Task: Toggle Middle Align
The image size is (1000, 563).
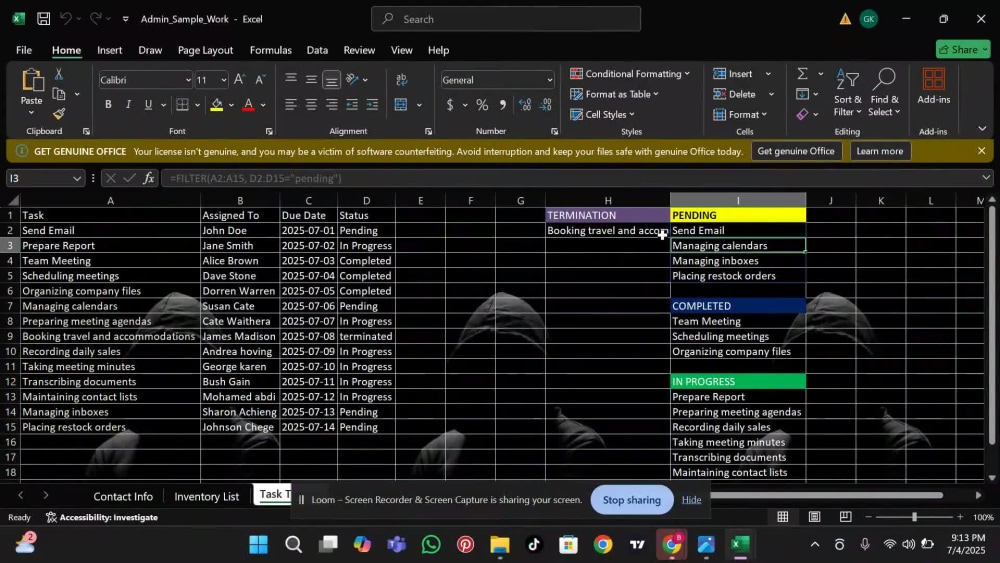Action: [x=311, y=79]
